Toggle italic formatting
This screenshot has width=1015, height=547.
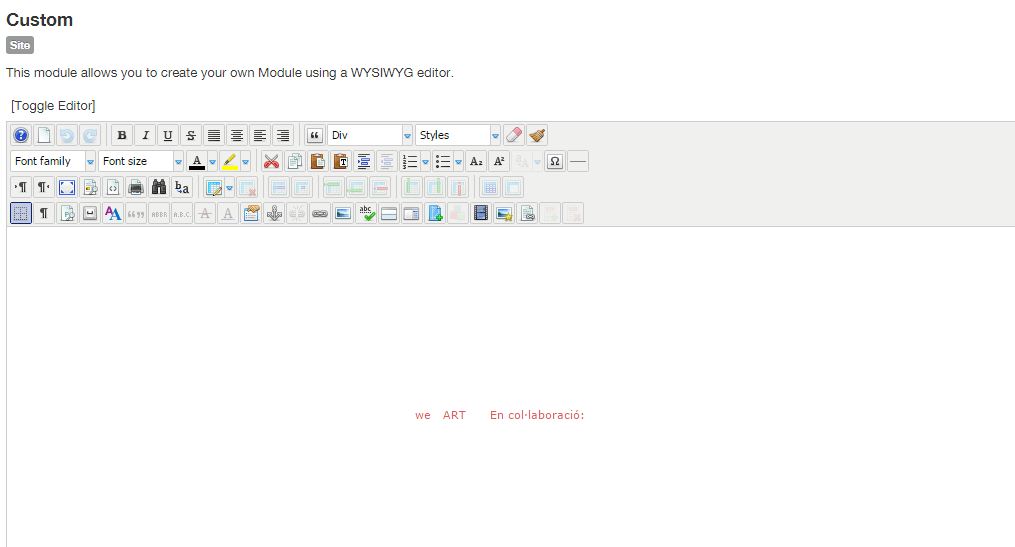tap(145, 135)
